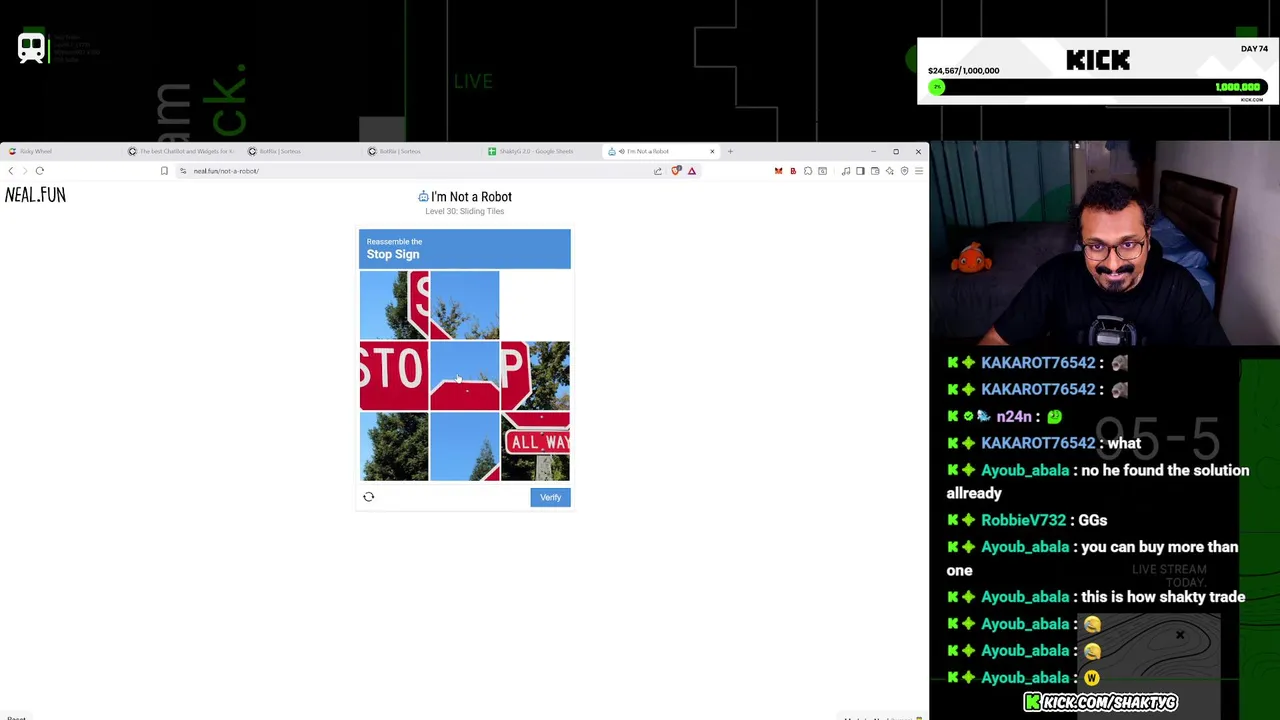Open a new browser tab
The width and height of the screenshot is (1280, 720).
(730, 151)
